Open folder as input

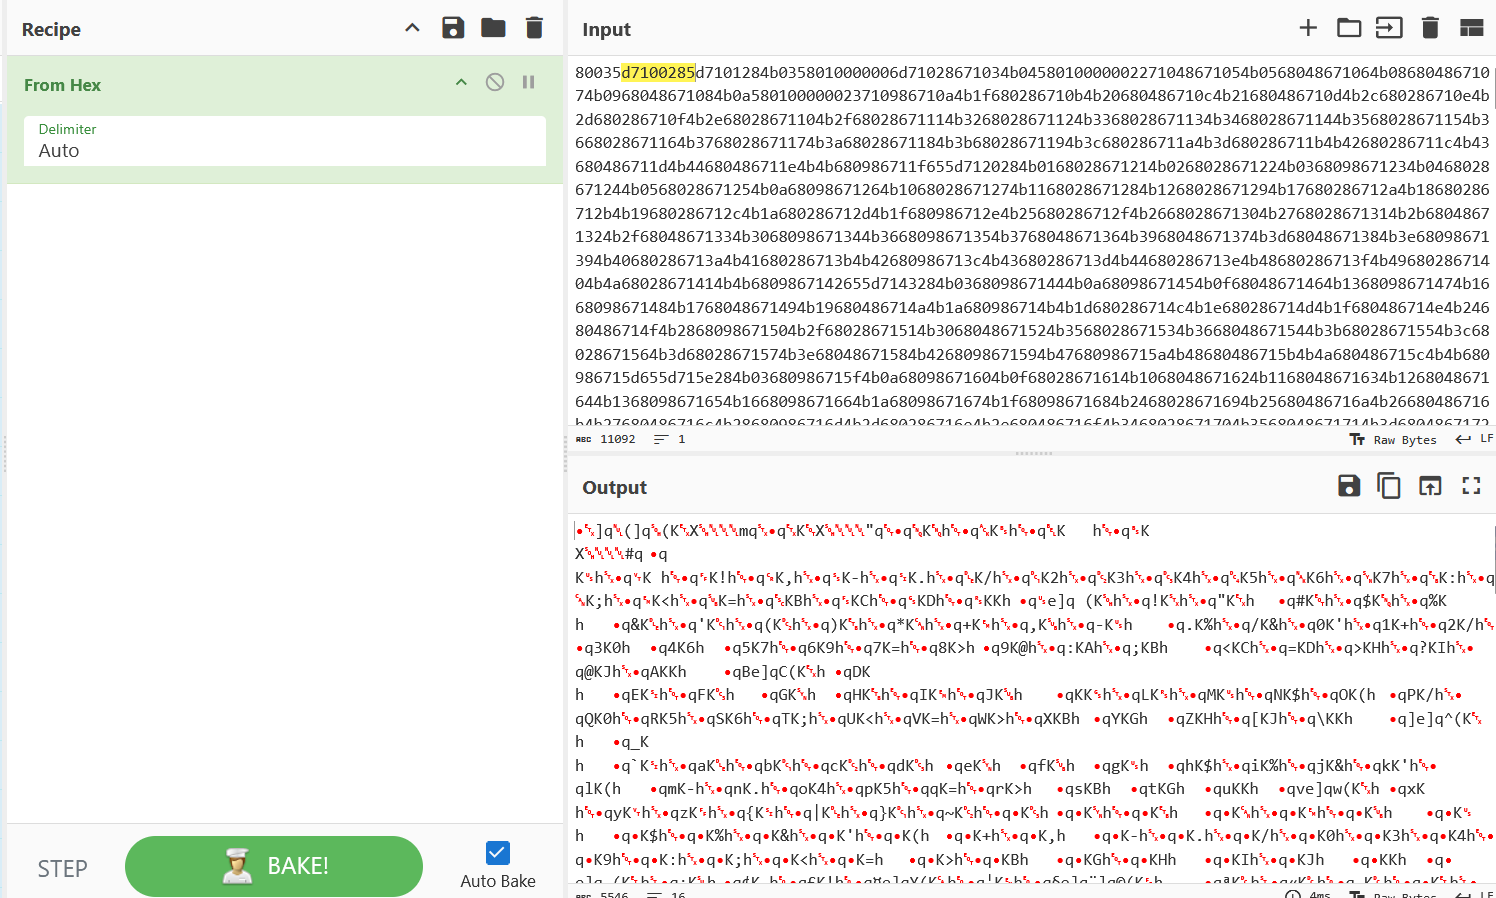coord(1349,28)
